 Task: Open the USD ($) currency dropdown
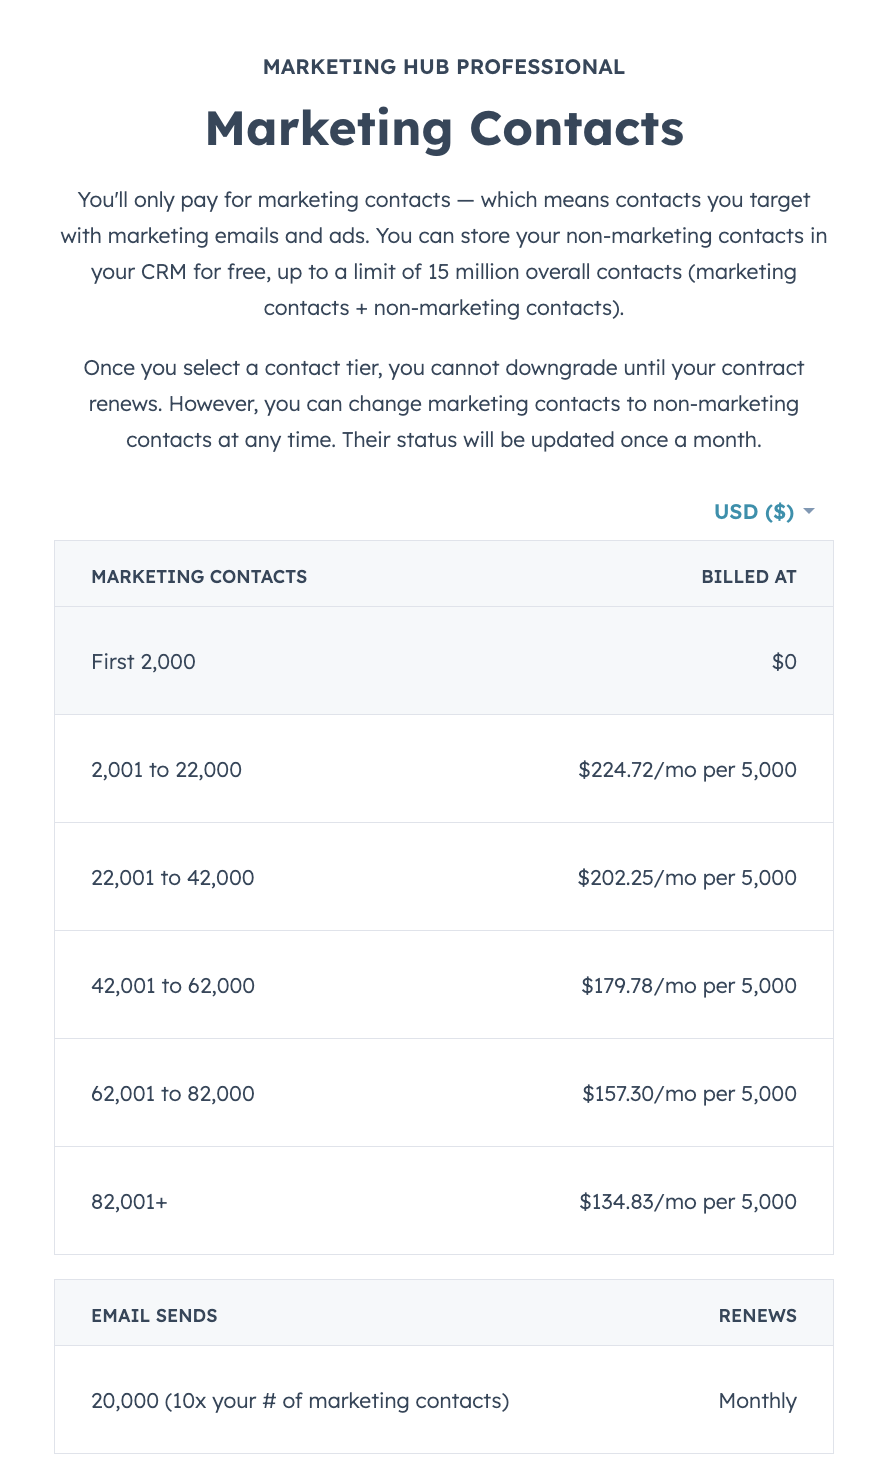click(x=754, y=512)
